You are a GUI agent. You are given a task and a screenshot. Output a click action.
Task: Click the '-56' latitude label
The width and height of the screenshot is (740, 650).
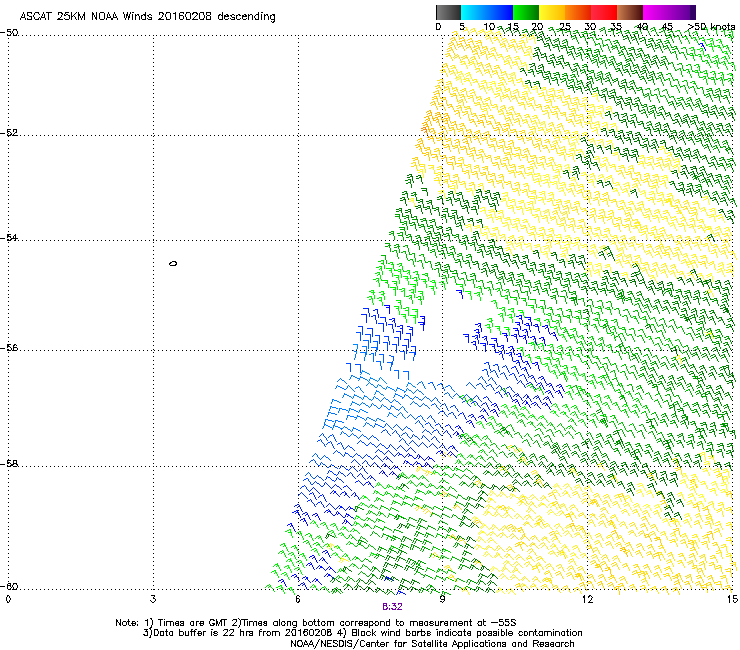(x=9, y=347)
